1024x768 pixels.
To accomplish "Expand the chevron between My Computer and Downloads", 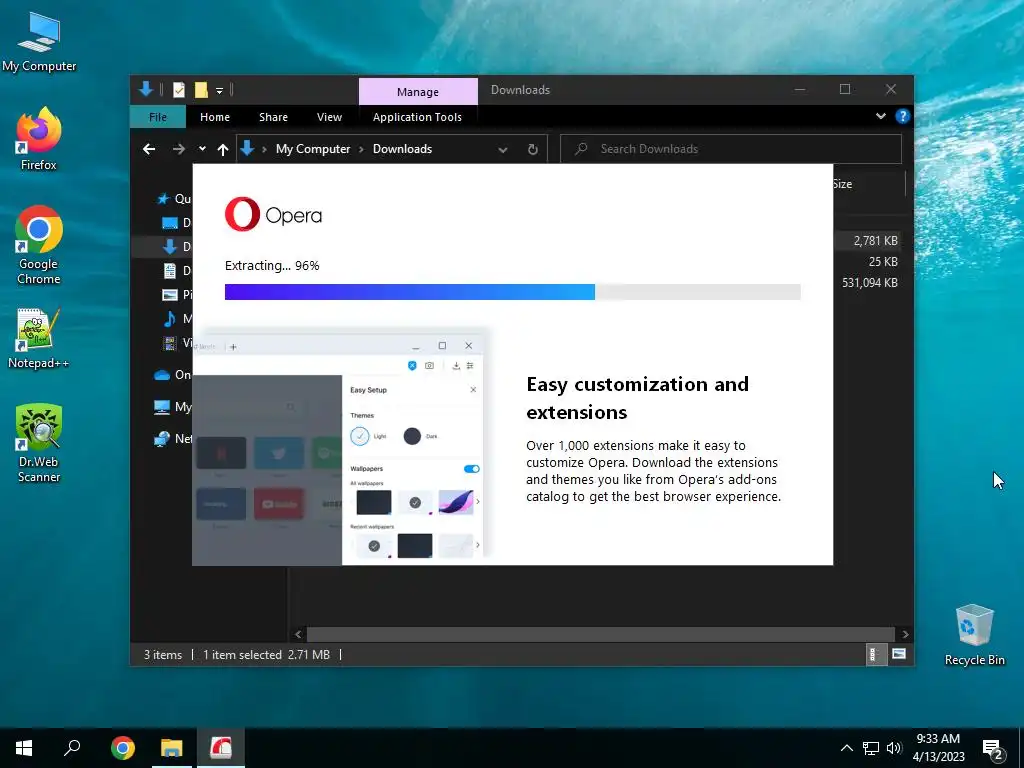I will [361, 150].
